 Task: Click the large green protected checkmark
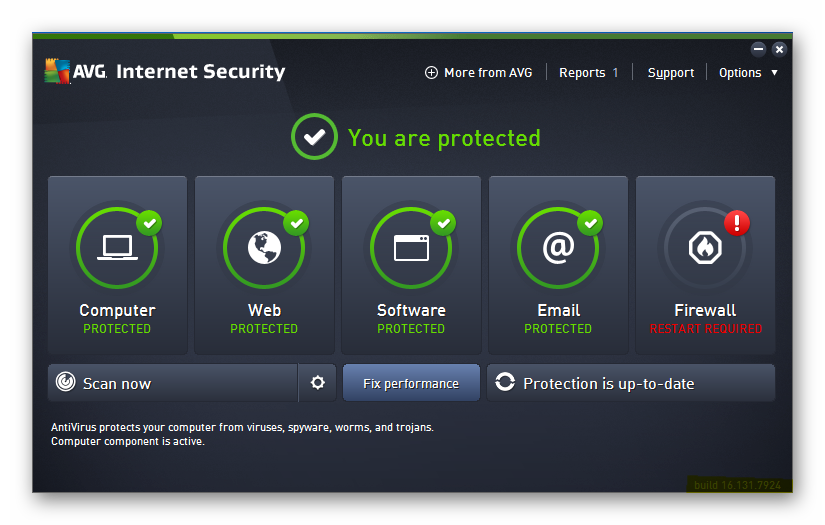[314, 137]
